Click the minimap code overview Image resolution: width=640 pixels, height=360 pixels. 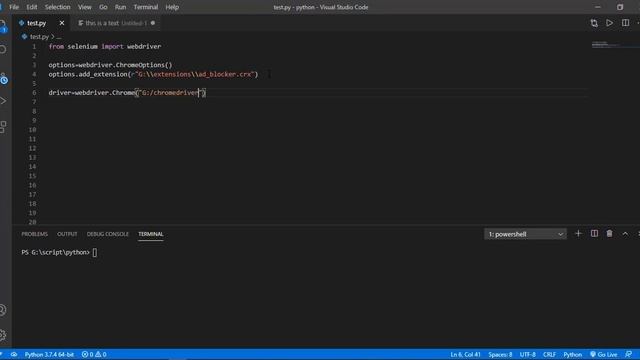tap(612, 44)
